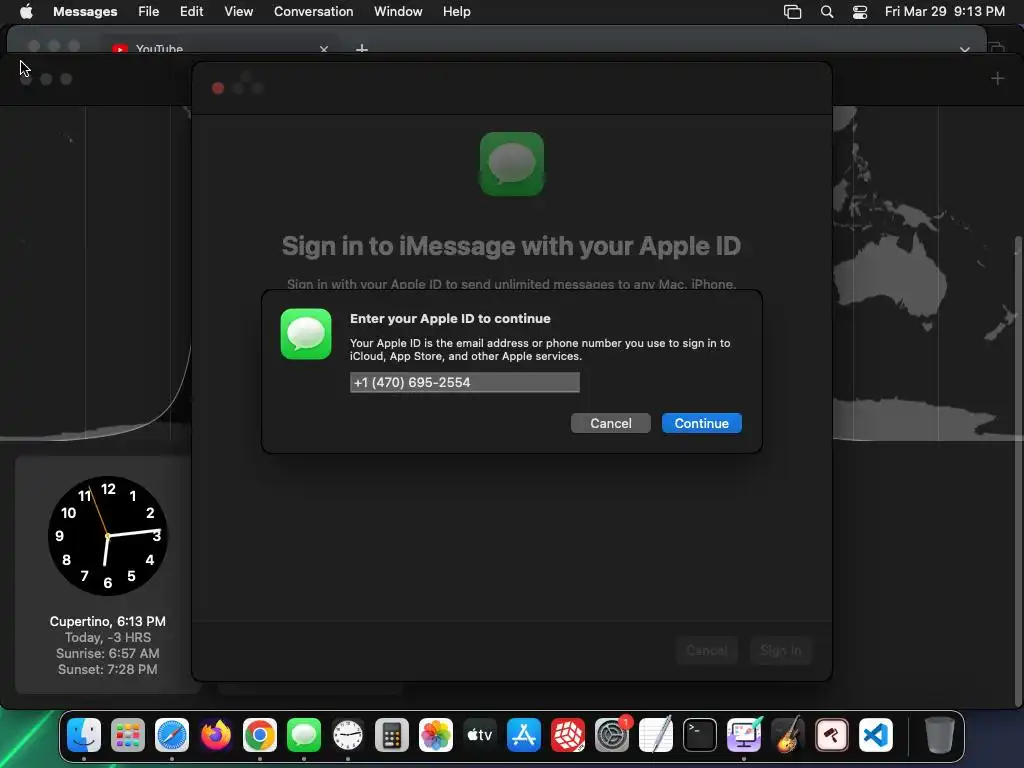Open the Edit menu
1024x768 pixels.
191,12
